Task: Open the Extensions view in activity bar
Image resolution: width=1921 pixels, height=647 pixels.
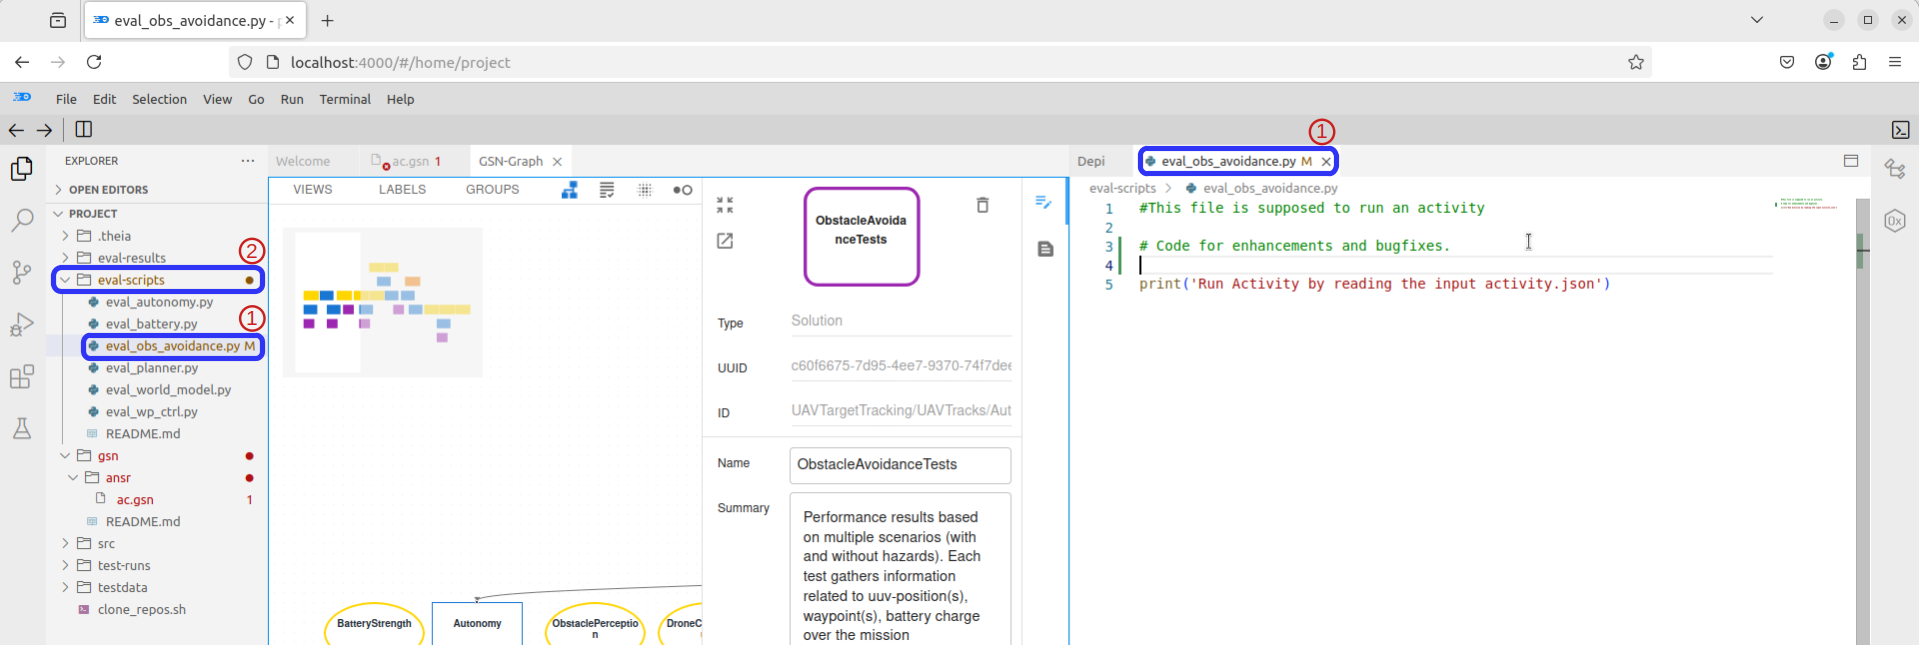Action: point(22,377)
